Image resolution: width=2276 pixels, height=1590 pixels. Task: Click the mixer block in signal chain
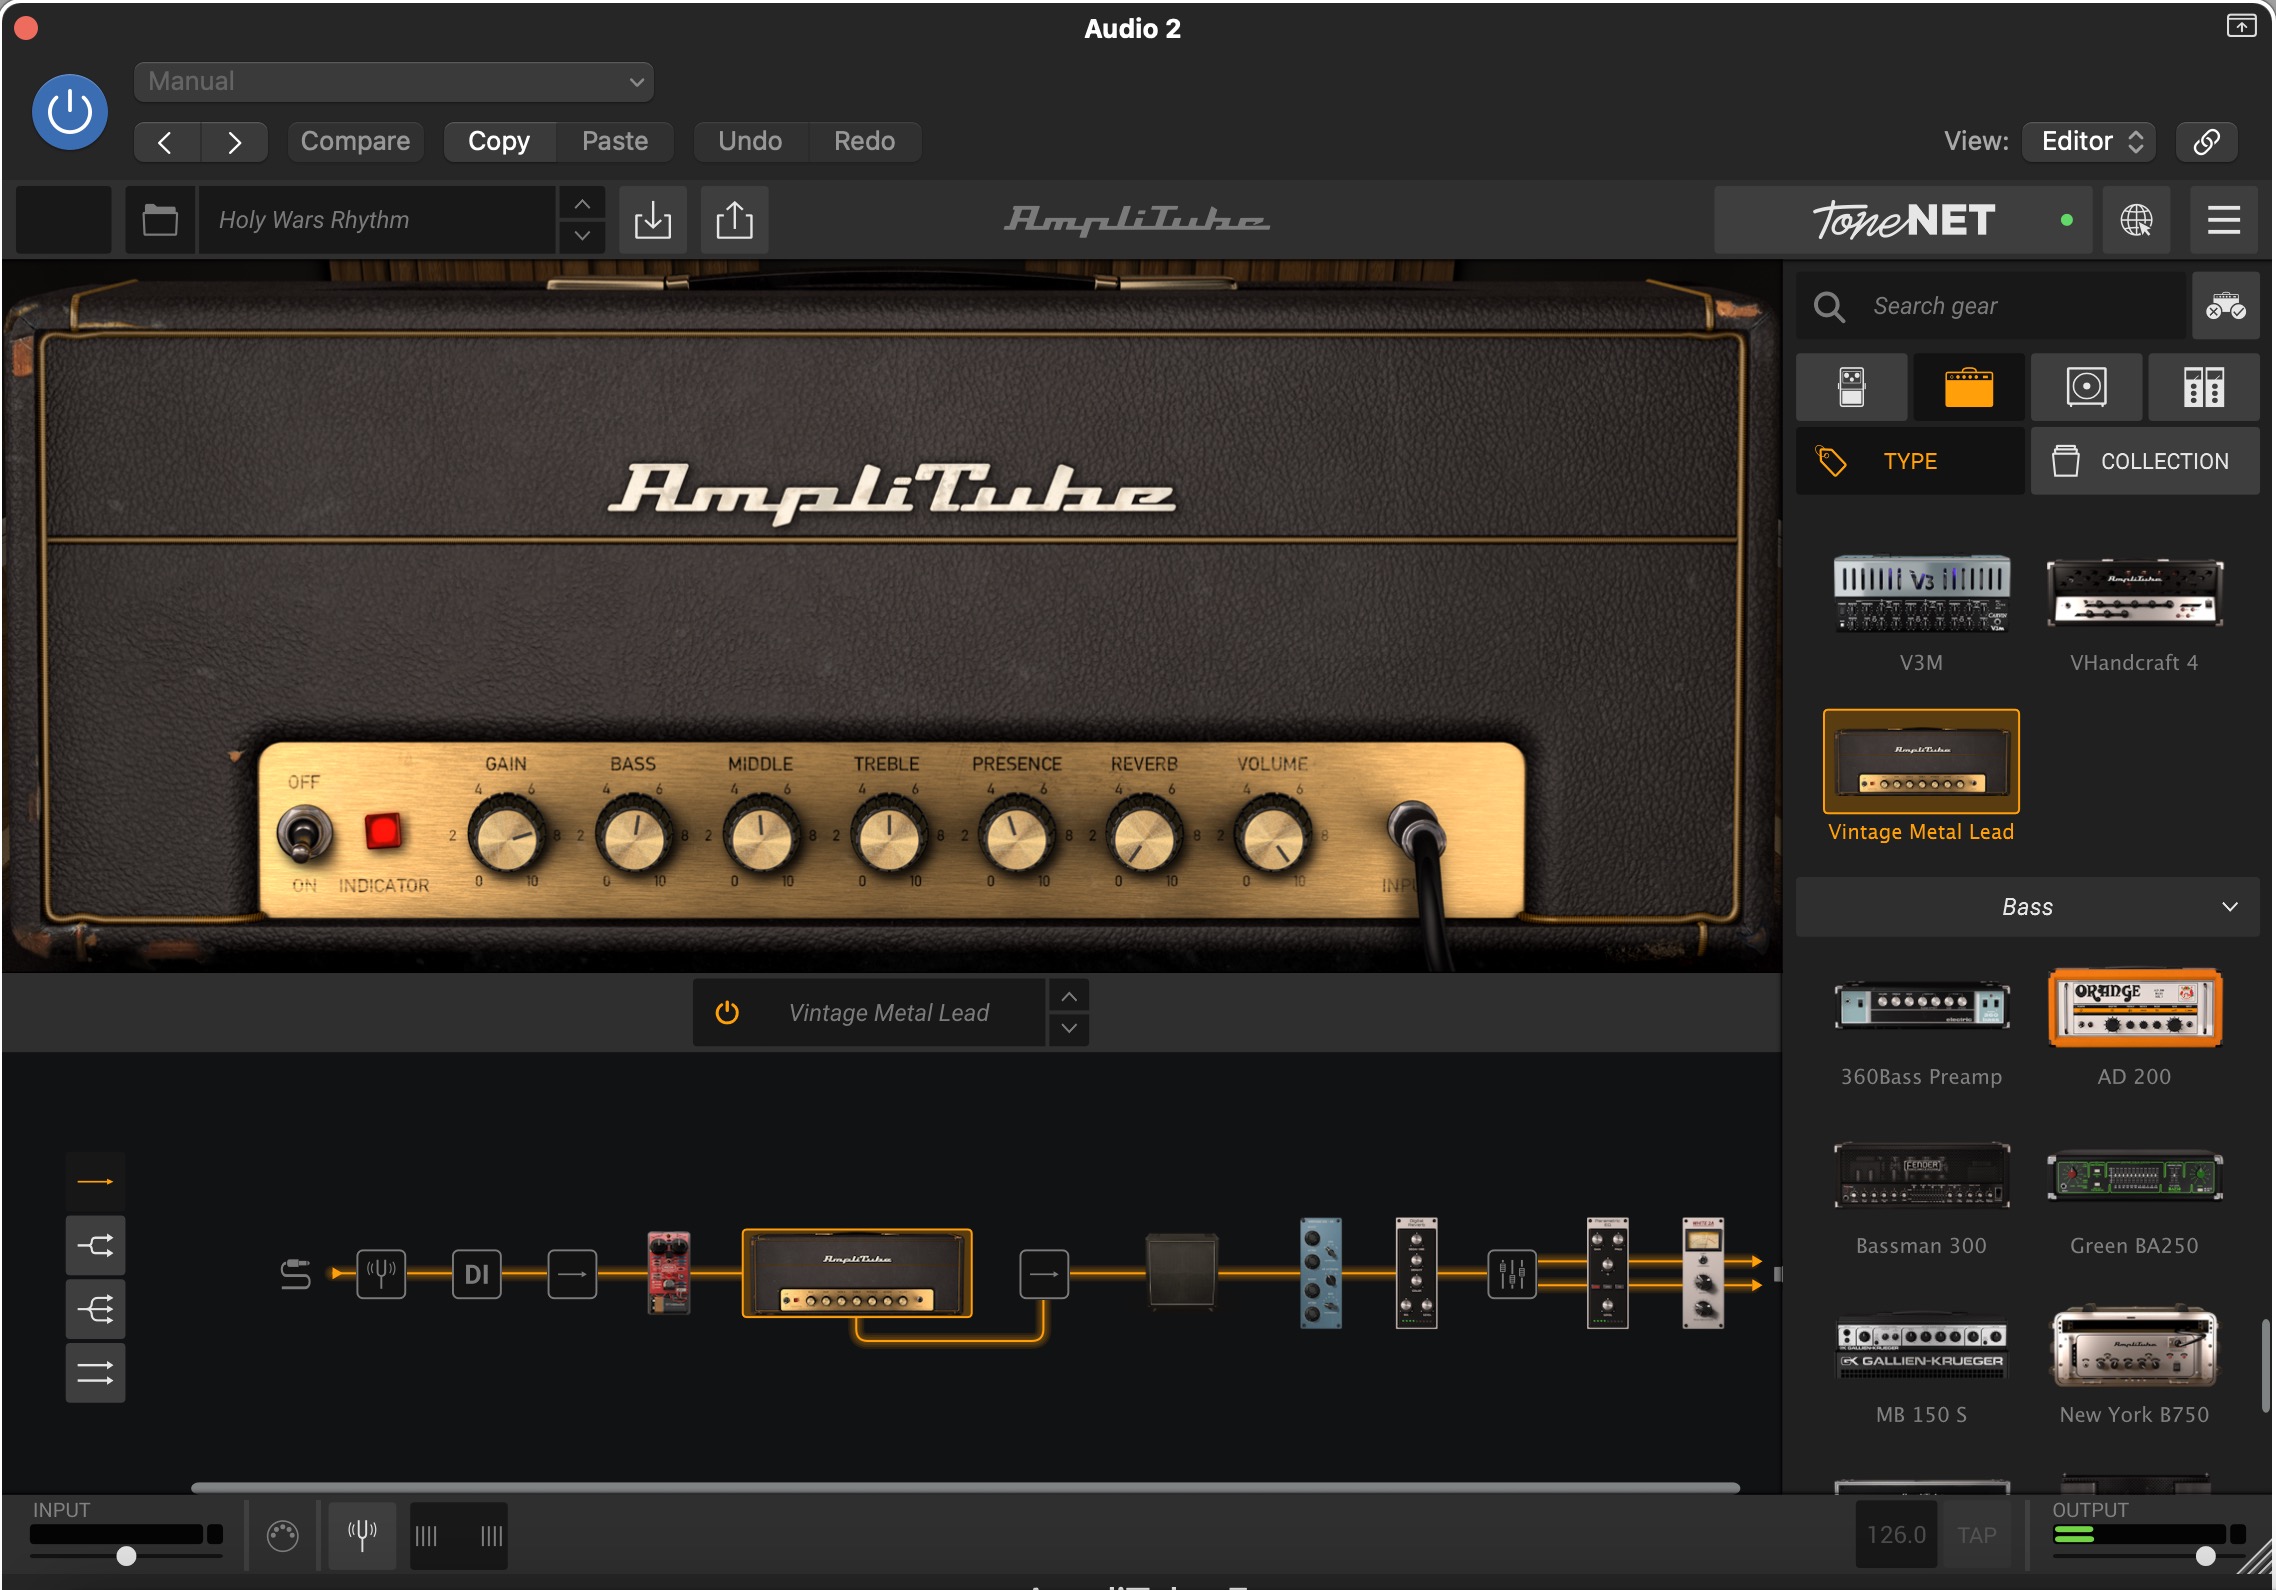pos(1512,1274)
